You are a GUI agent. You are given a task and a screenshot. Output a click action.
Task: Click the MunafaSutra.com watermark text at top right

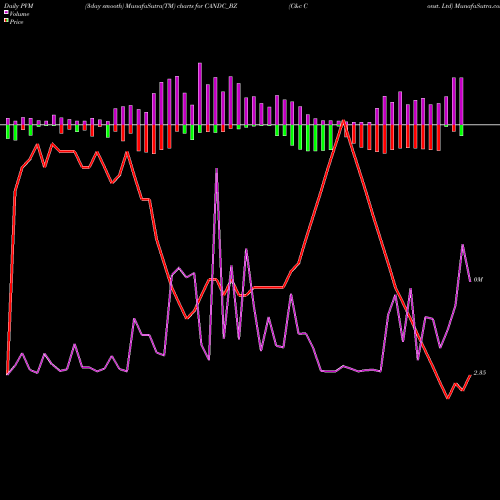tap(477, 6)
